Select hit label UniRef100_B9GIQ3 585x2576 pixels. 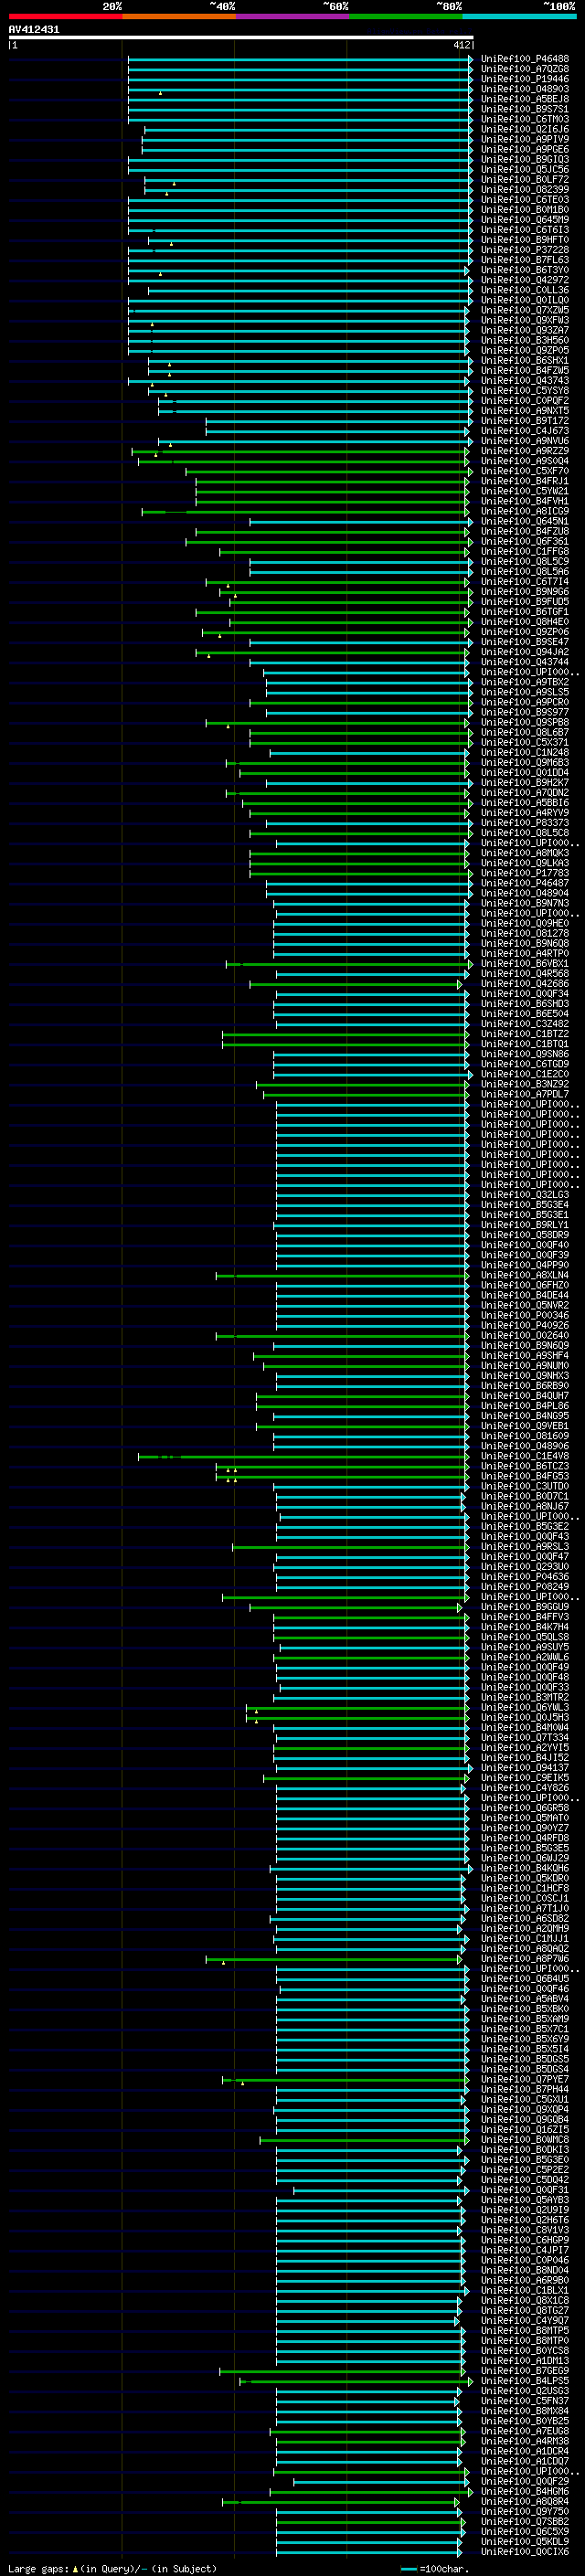tap(525, 159)
